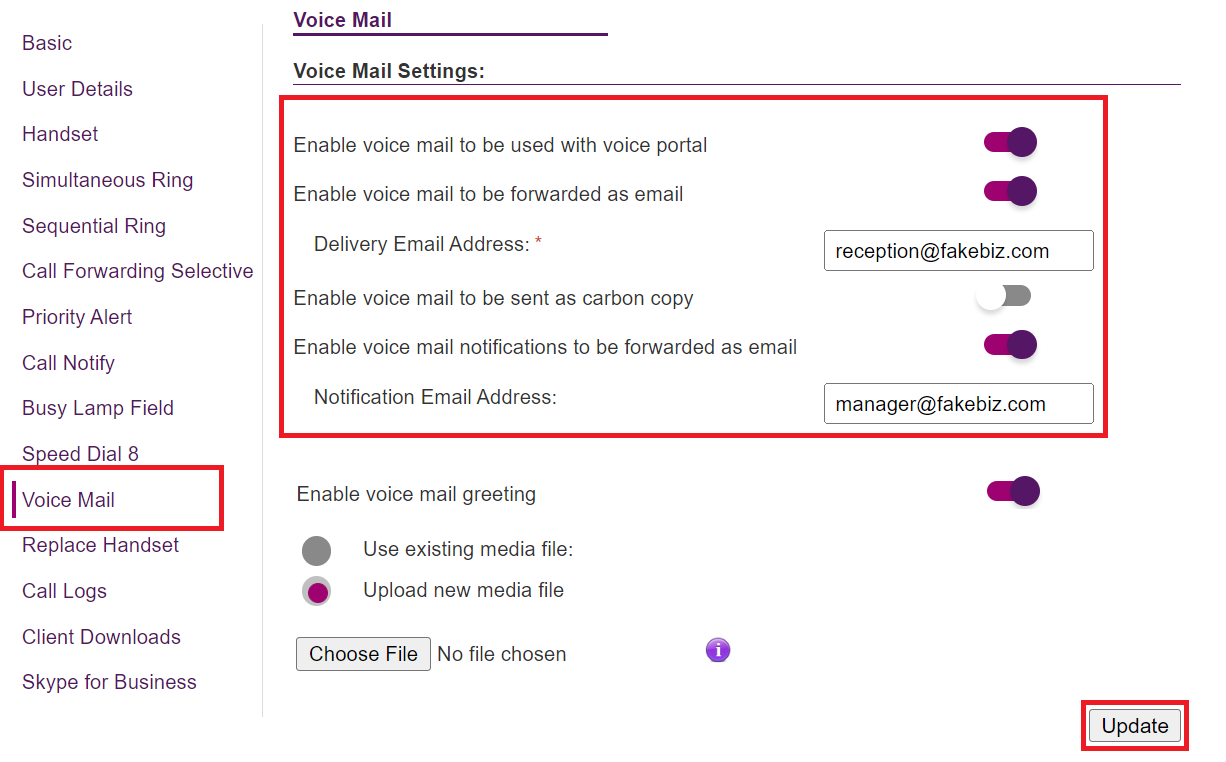Edit the Notification Email Address field
Viewport: 1226px width, 762px height.
[957, 403]
